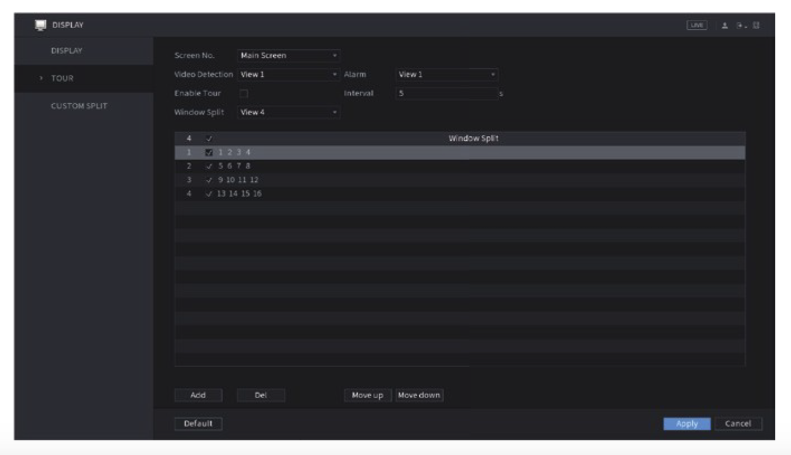
Task: Toggle the checkbox for row 5 6 7 8
Action: (209, 166)
